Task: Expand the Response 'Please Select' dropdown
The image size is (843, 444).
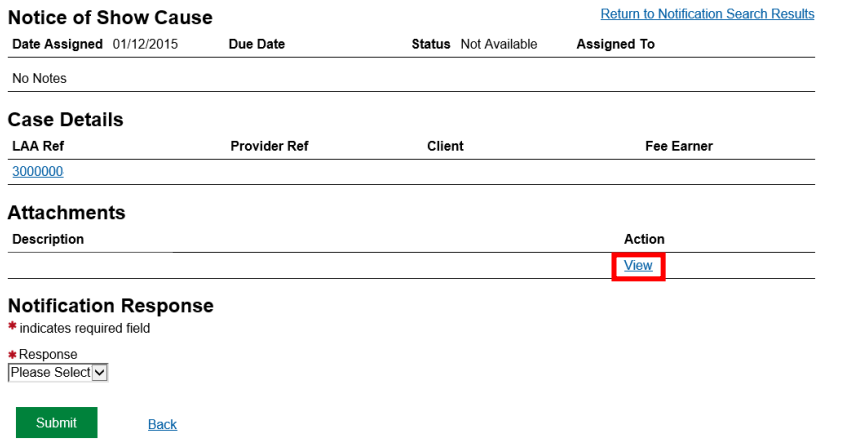Action: tap(57, 372)
